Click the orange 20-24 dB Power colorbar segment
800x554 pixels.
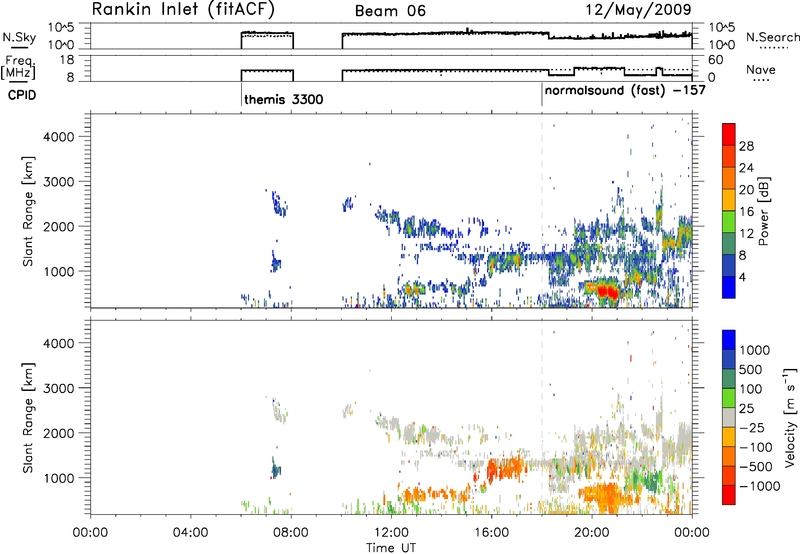point(729,179)
